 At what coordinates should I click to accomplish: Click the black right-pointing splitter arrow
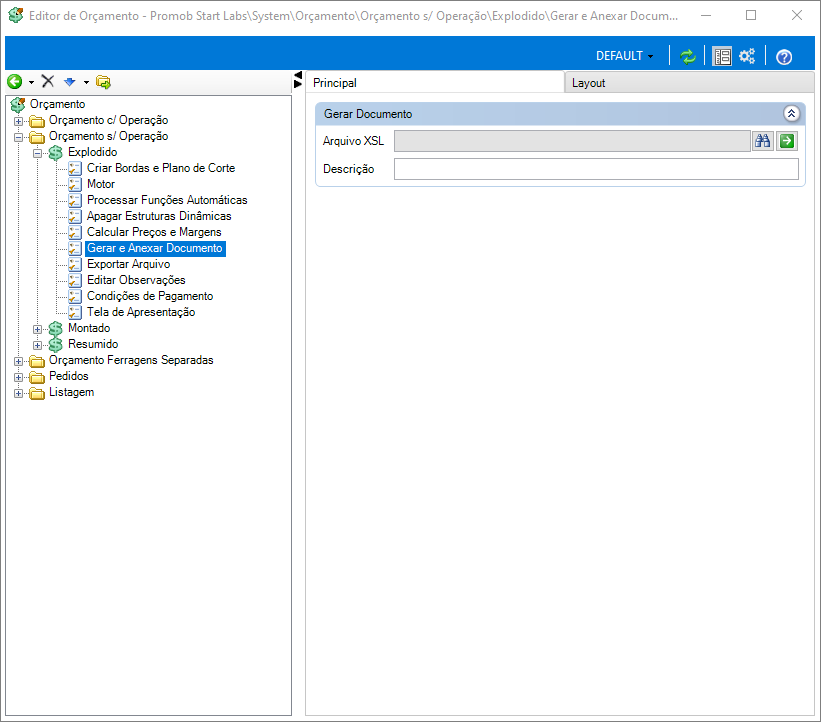point(298,84)
